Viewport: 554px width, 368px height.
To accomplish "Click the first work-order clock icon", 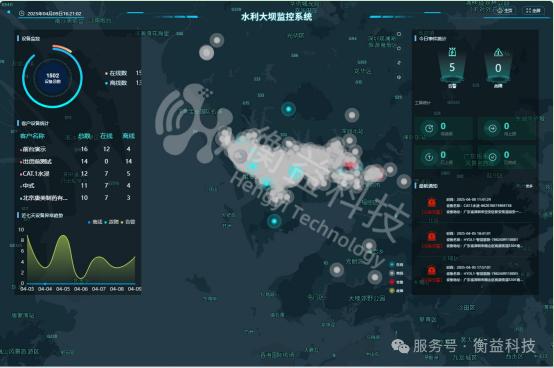I will coord(429,128).
